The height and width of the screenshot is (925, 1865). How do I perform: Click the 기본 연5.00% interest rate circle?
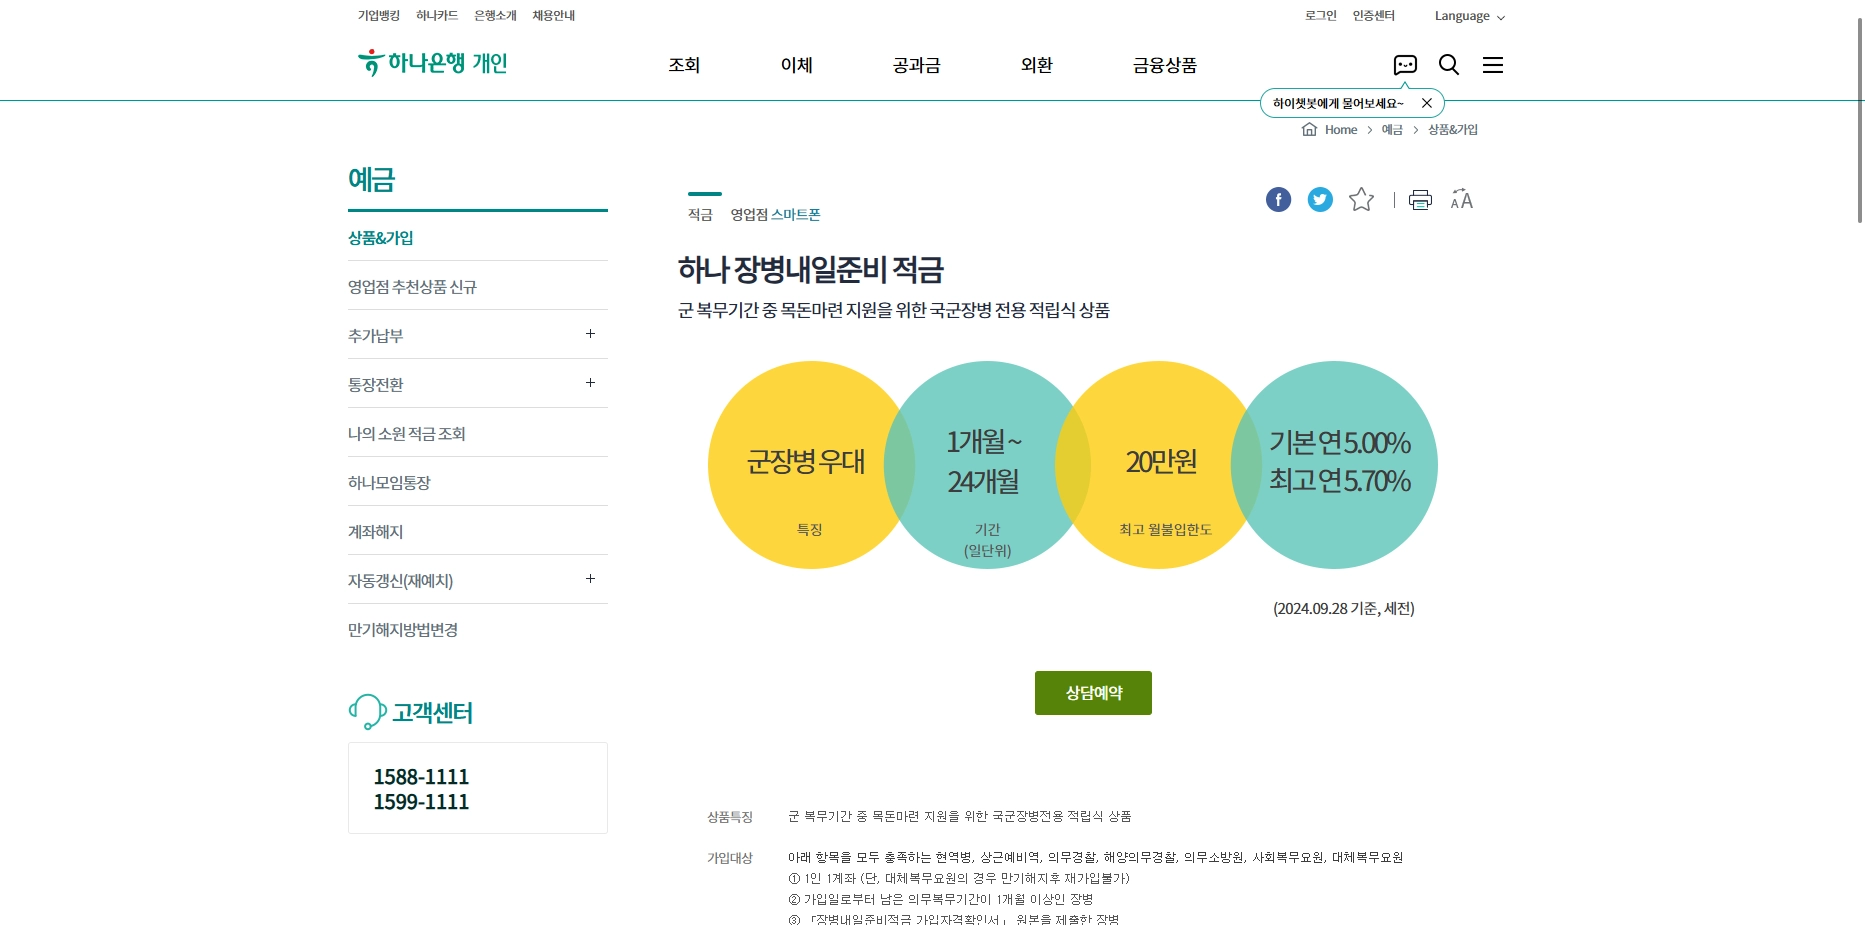click(x=1334, y=465)
